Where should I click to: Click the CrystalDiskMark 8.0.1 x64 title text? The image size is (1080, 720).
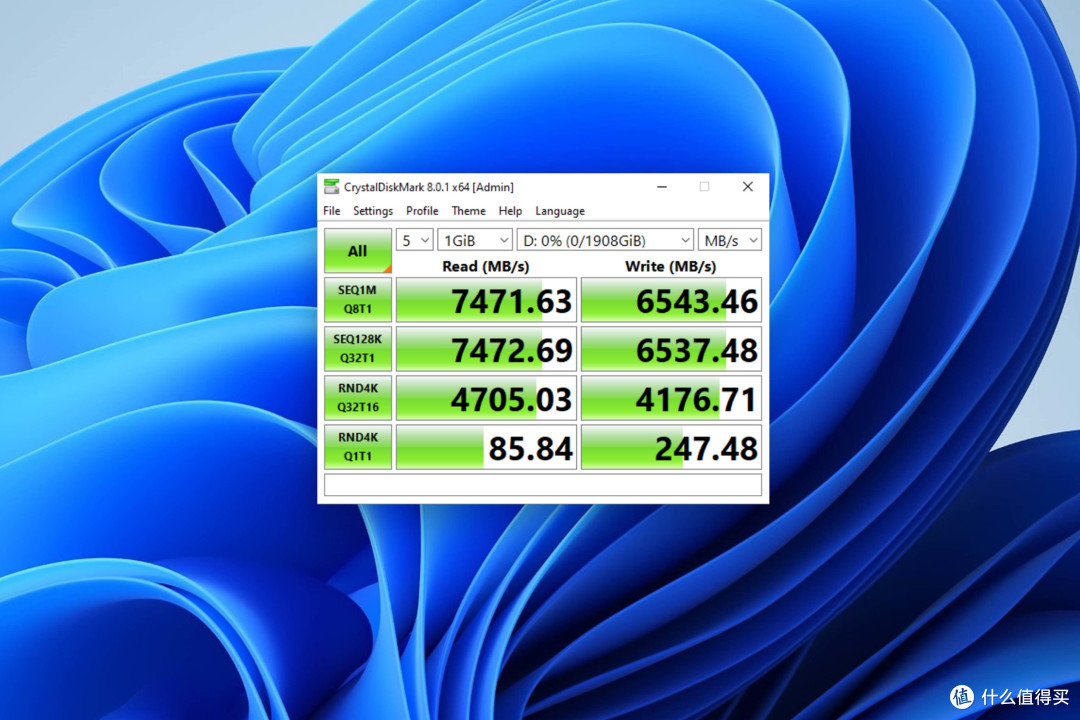pyautogui.click(x=428, y=187)
